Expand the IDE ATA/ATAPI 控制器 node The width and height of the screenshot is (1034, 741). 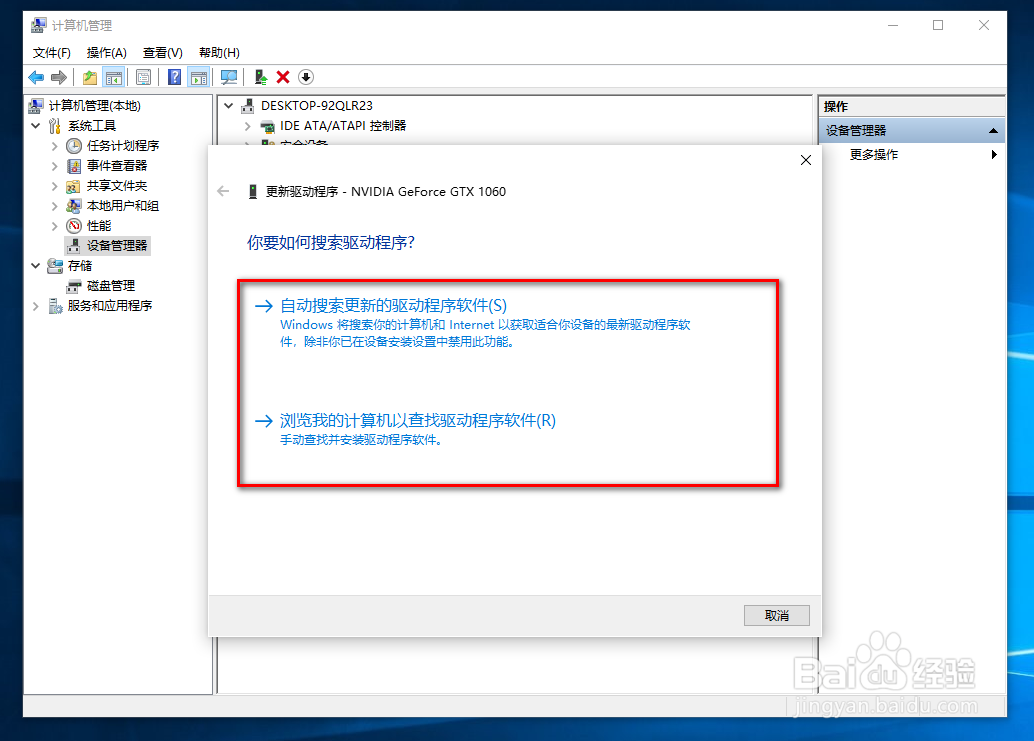tap(247, 126)
